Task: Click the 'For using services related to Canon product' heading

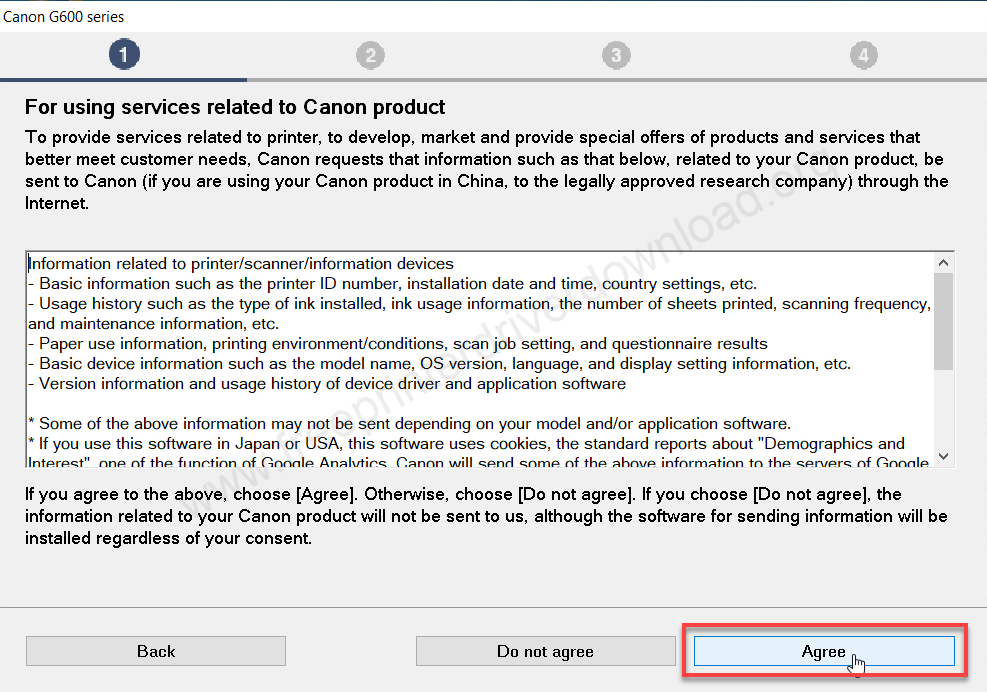Action: point(235,107)
